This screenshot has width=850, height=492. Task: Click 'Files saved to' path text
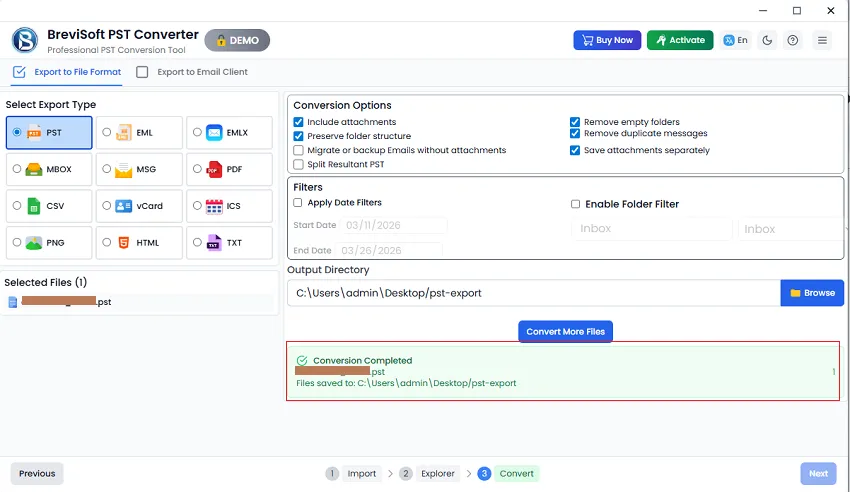406,383
